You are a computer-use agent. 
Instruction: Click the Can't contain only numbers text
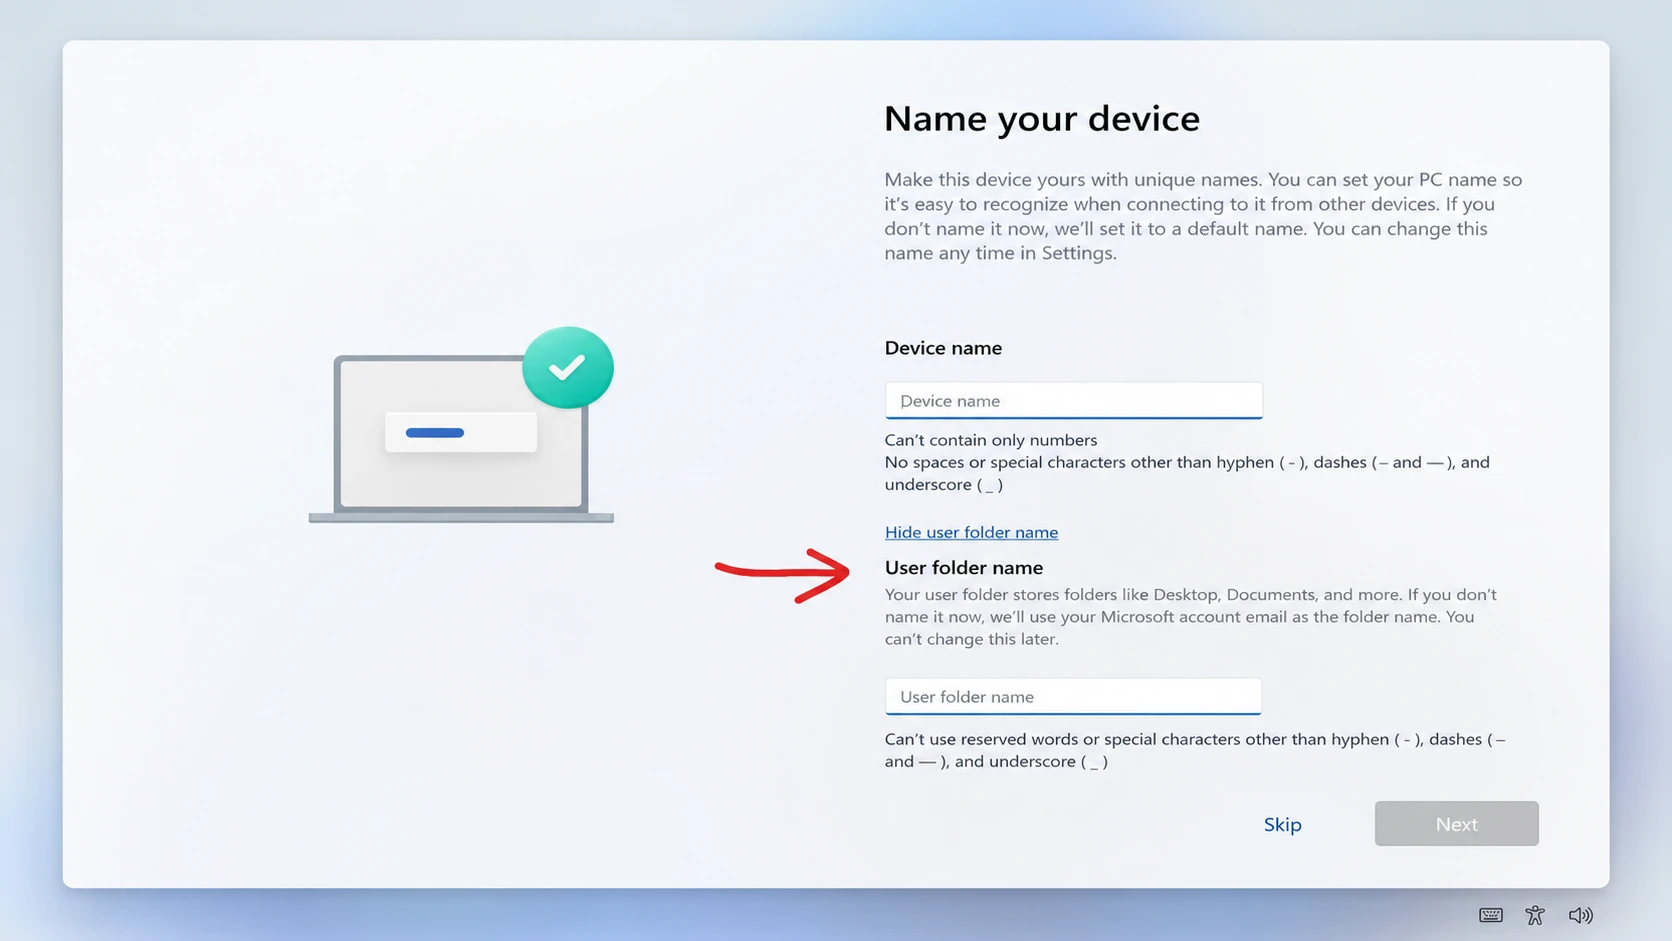click(991, 440)
